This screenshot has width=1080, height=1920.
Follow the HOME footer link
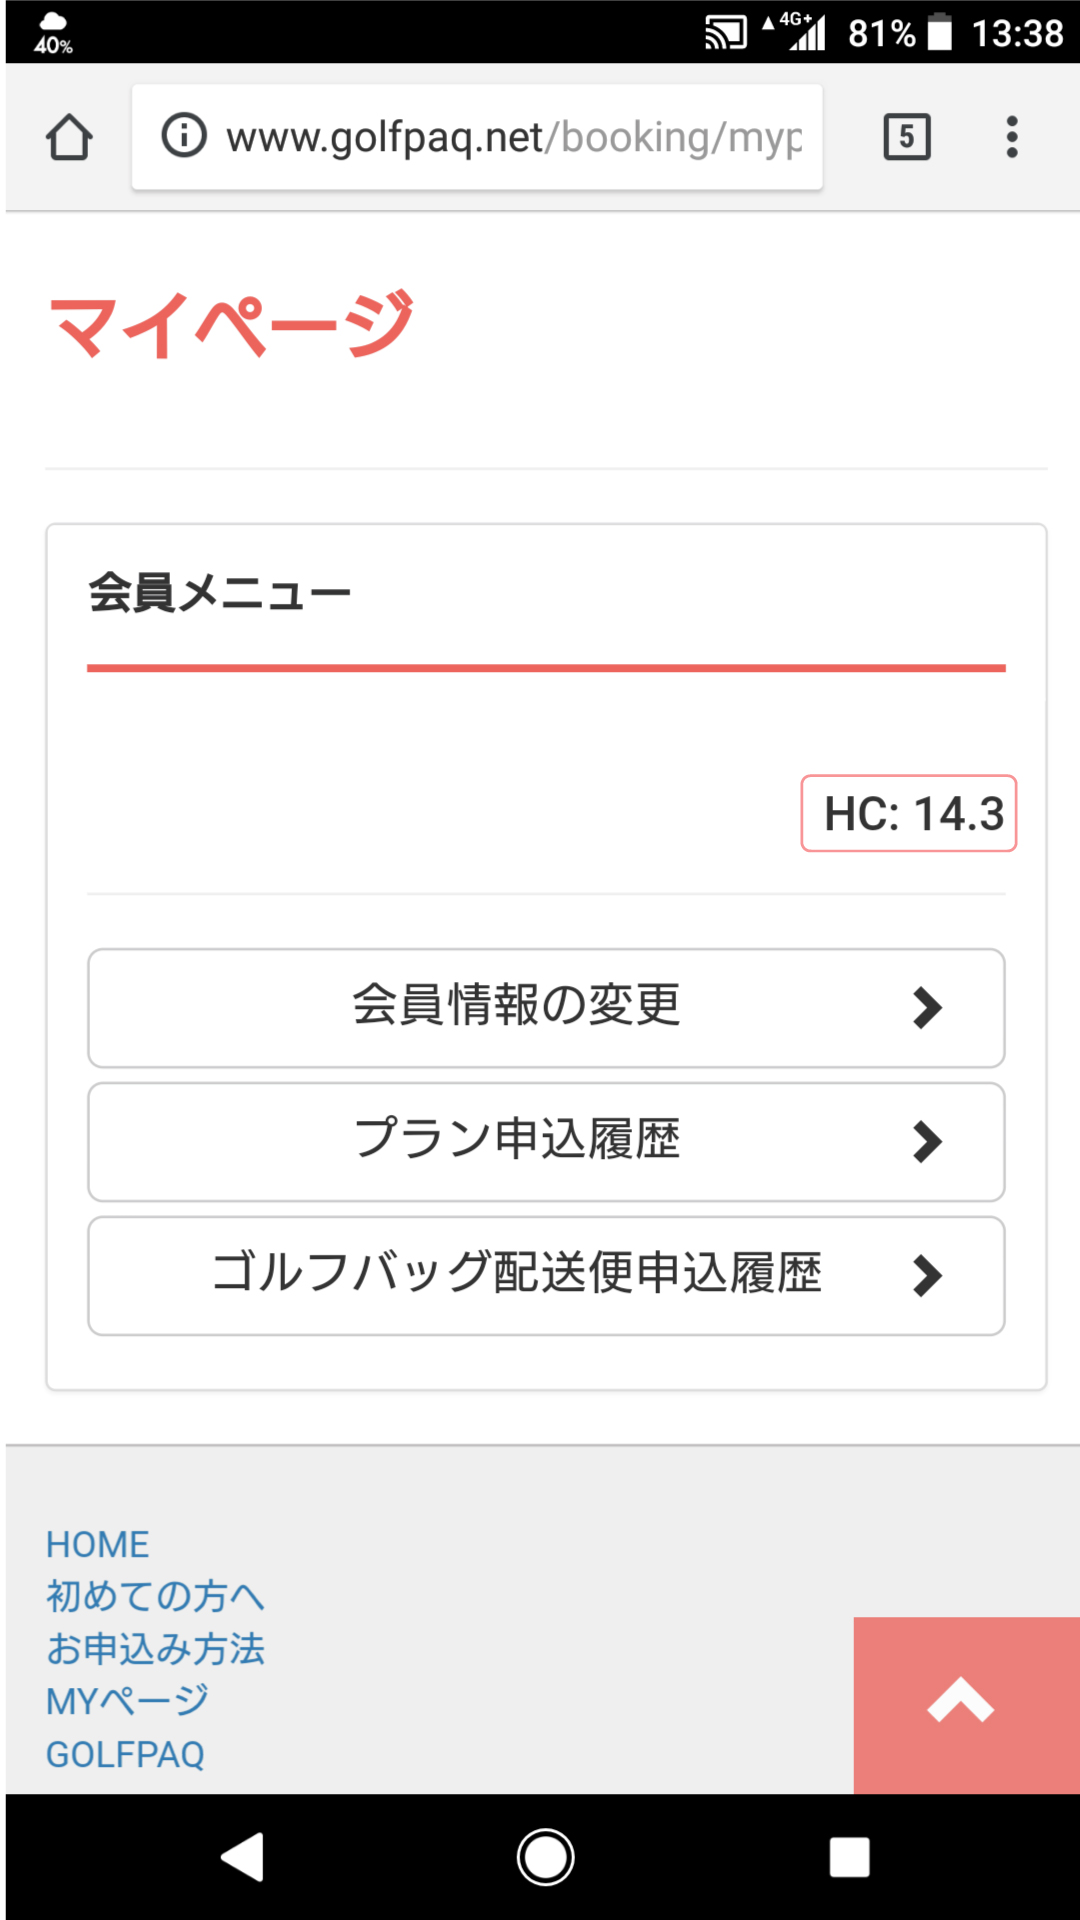[97, 1545]
